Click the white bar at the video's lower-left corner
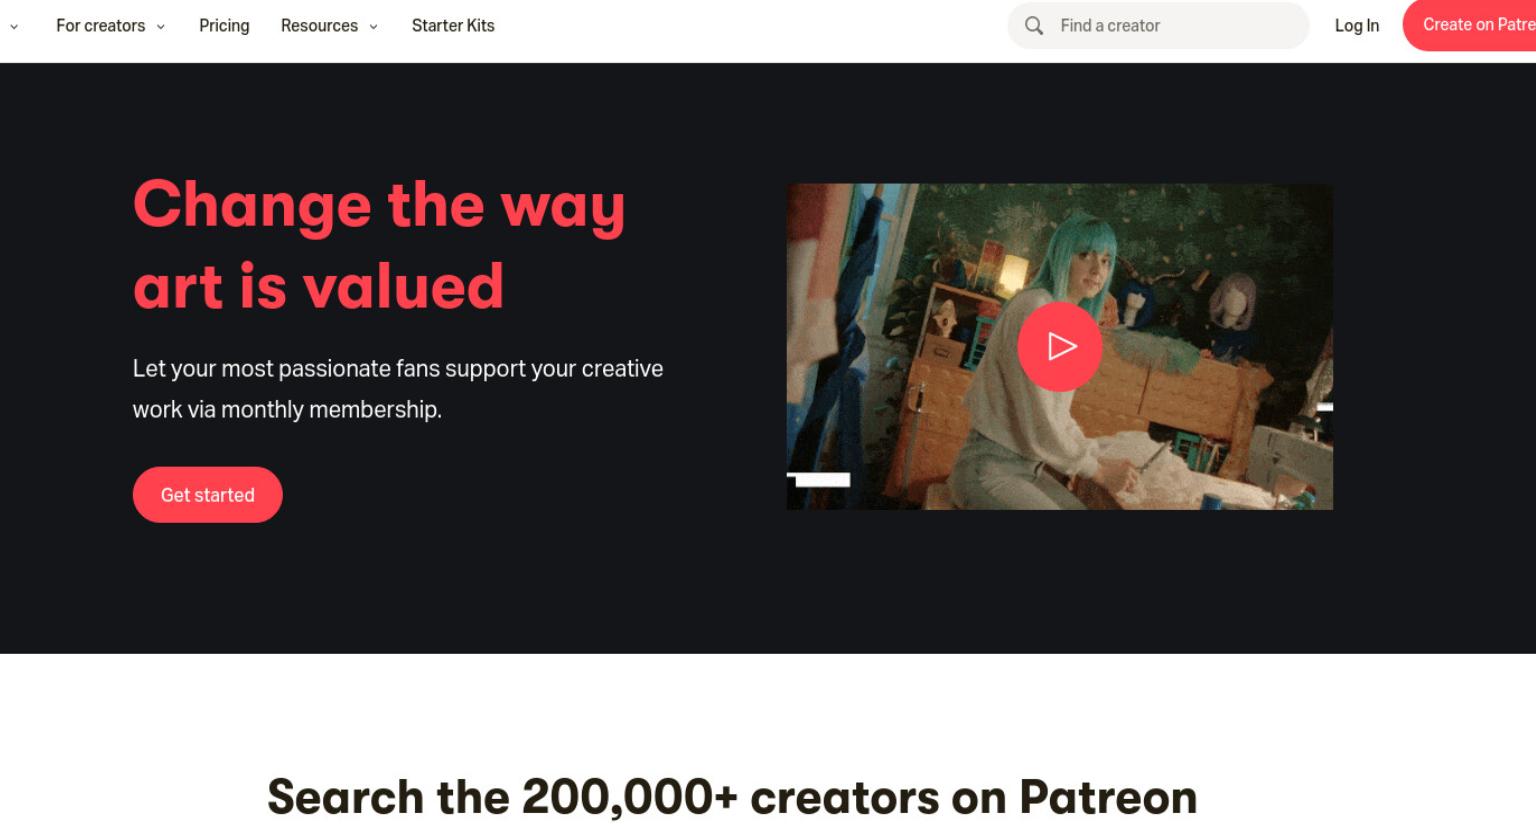 coord(818,479)
